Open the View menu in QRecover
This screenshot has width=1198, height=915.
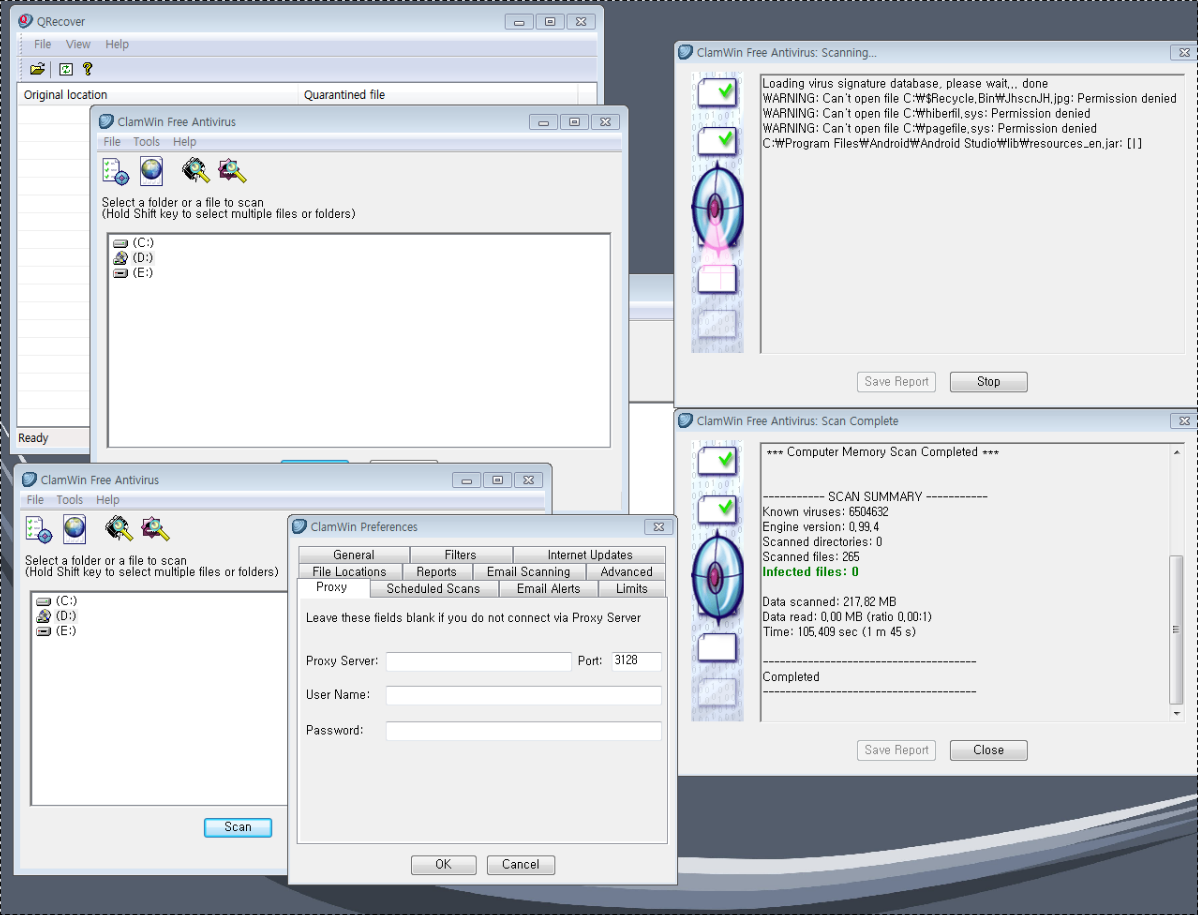78,44
